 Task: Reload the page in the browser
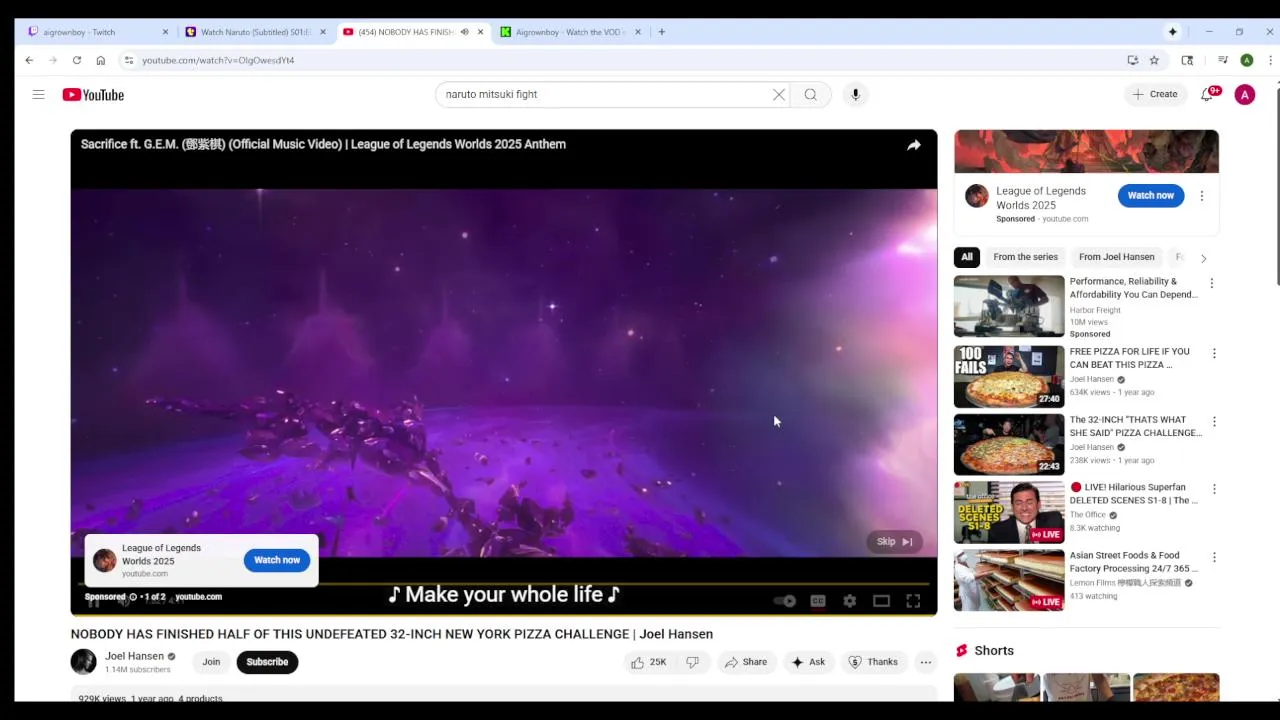pyautogui.click(x=77, y=60)
